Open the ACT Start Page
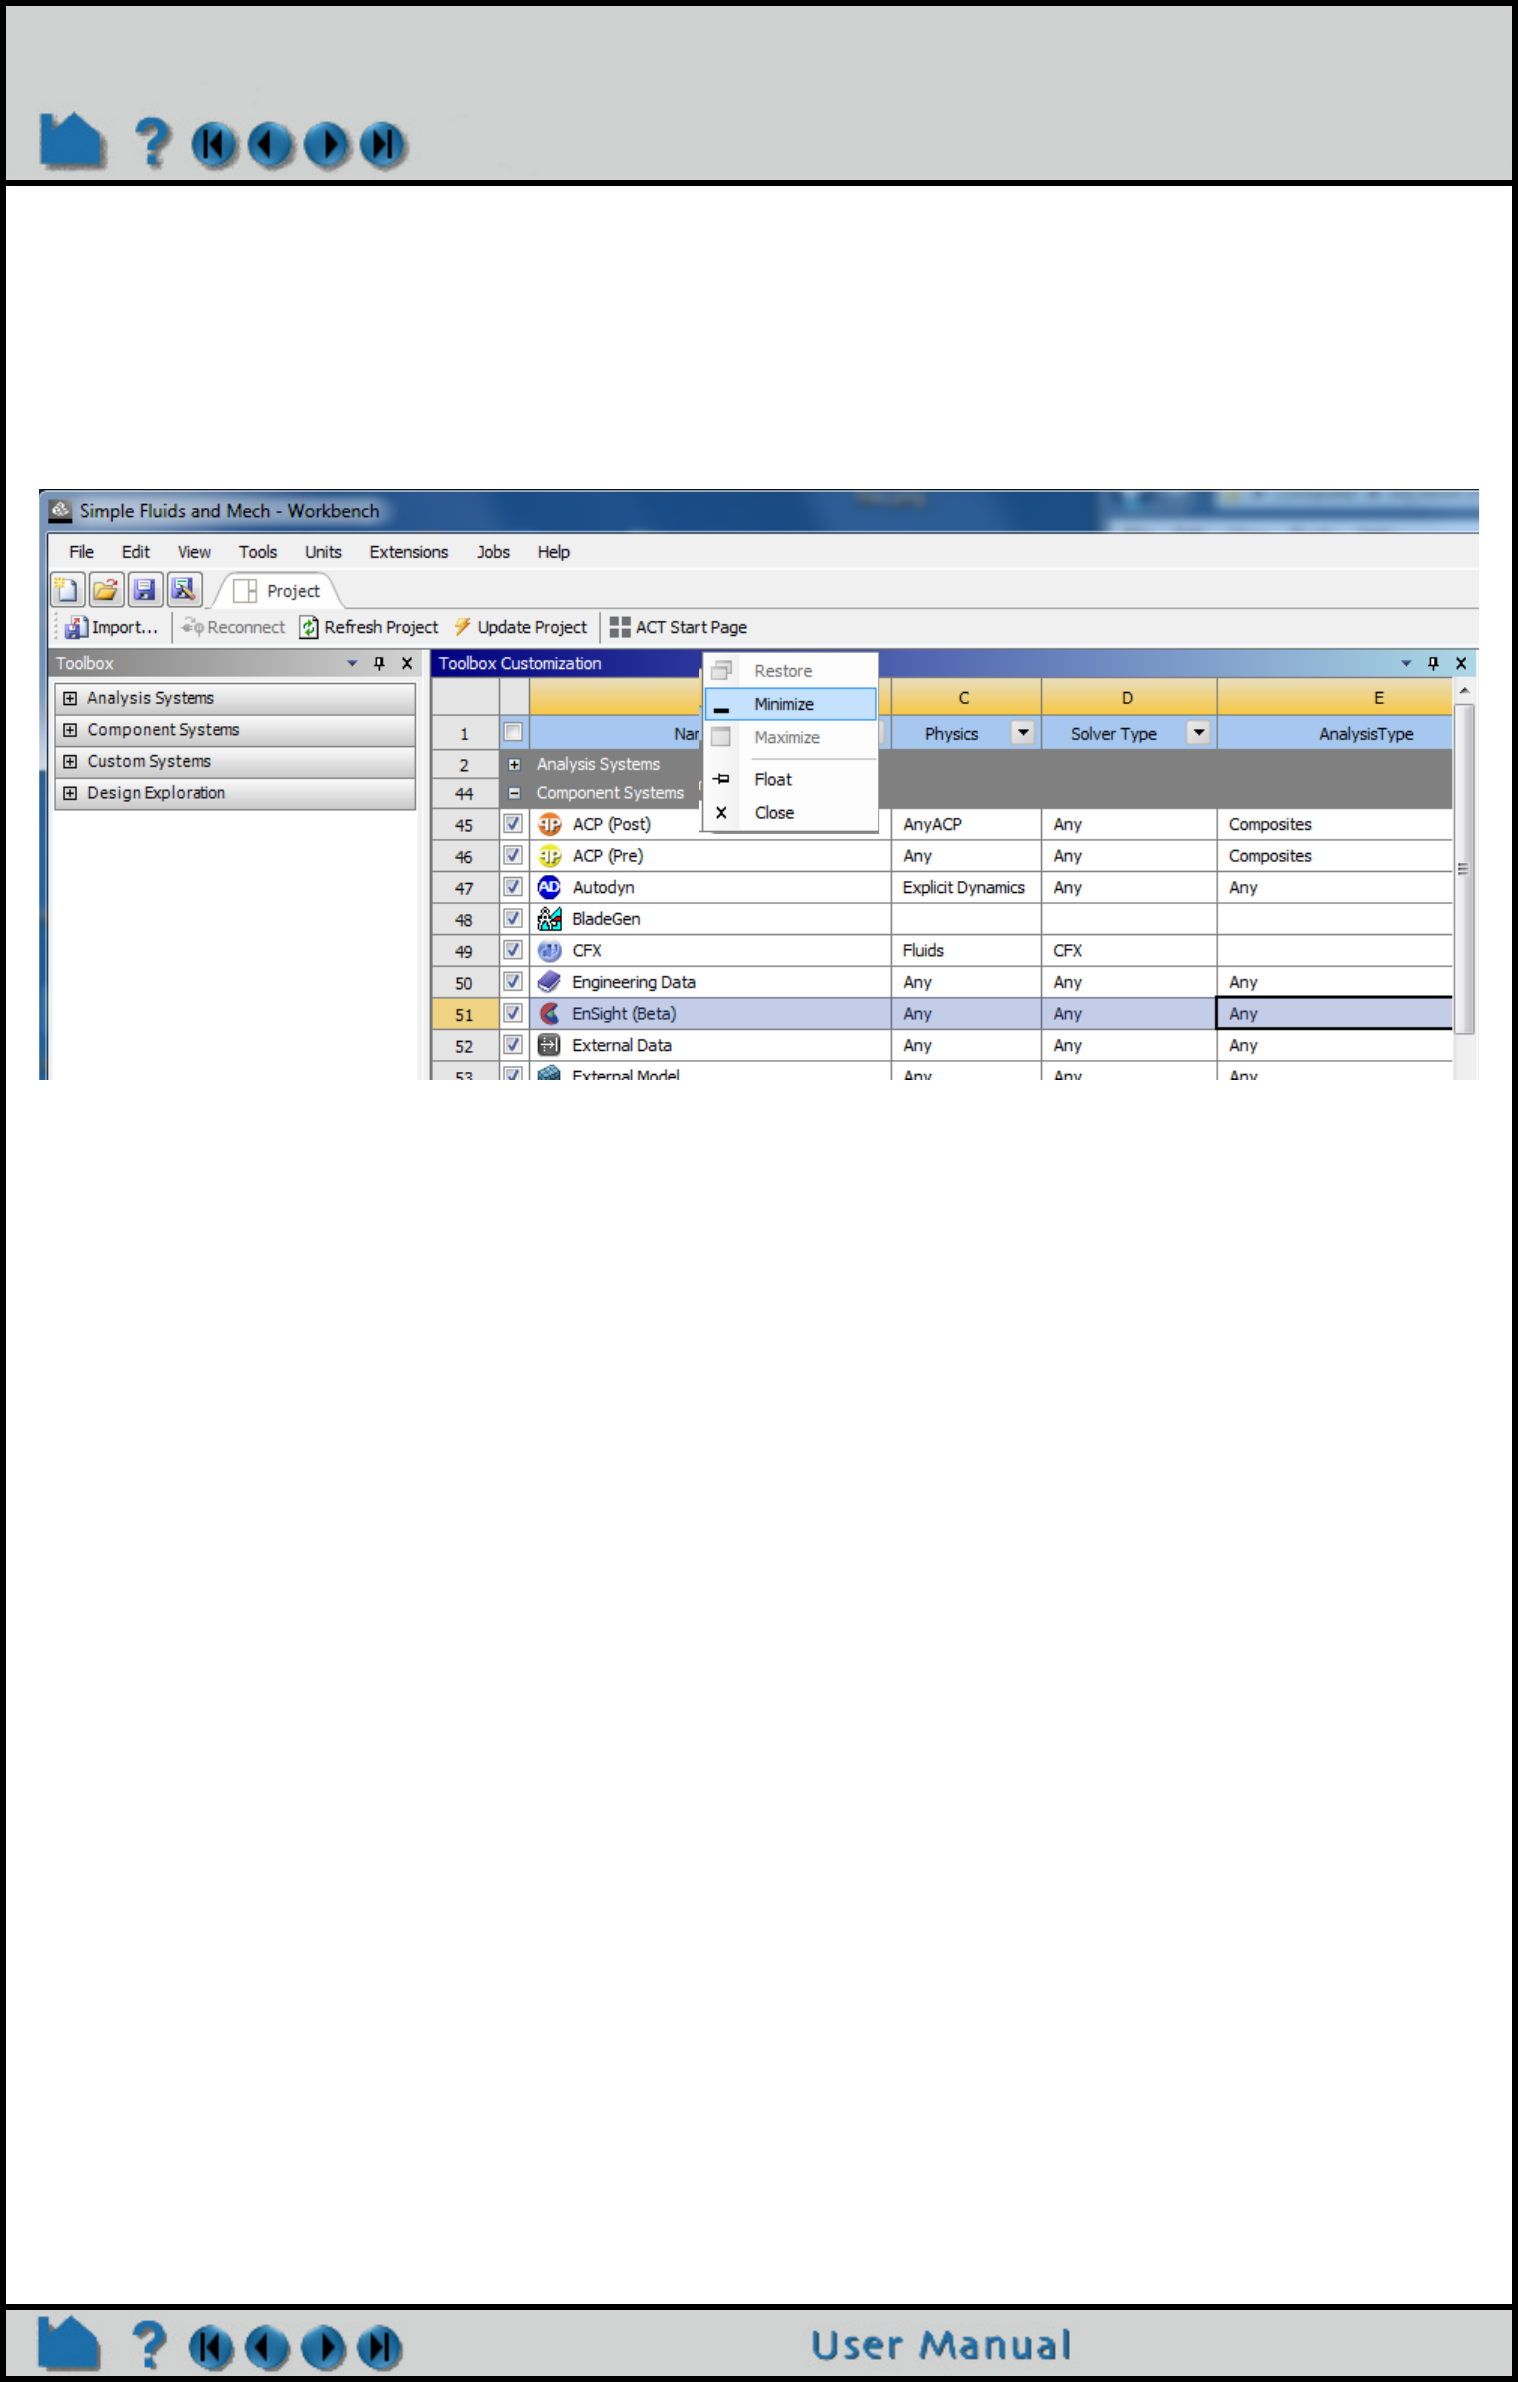This screenshot has width=1518, height=2382. pyautogui.click(x=679, y=627)
